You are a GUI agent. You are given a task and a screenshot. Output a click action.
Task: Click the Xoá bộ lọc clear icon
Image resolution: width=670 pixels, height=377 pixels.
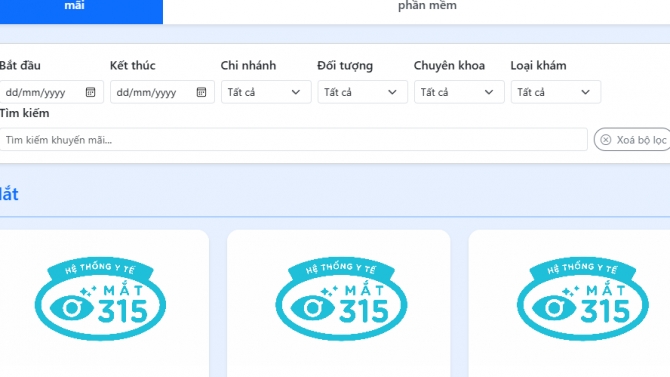tap(605, 140)
